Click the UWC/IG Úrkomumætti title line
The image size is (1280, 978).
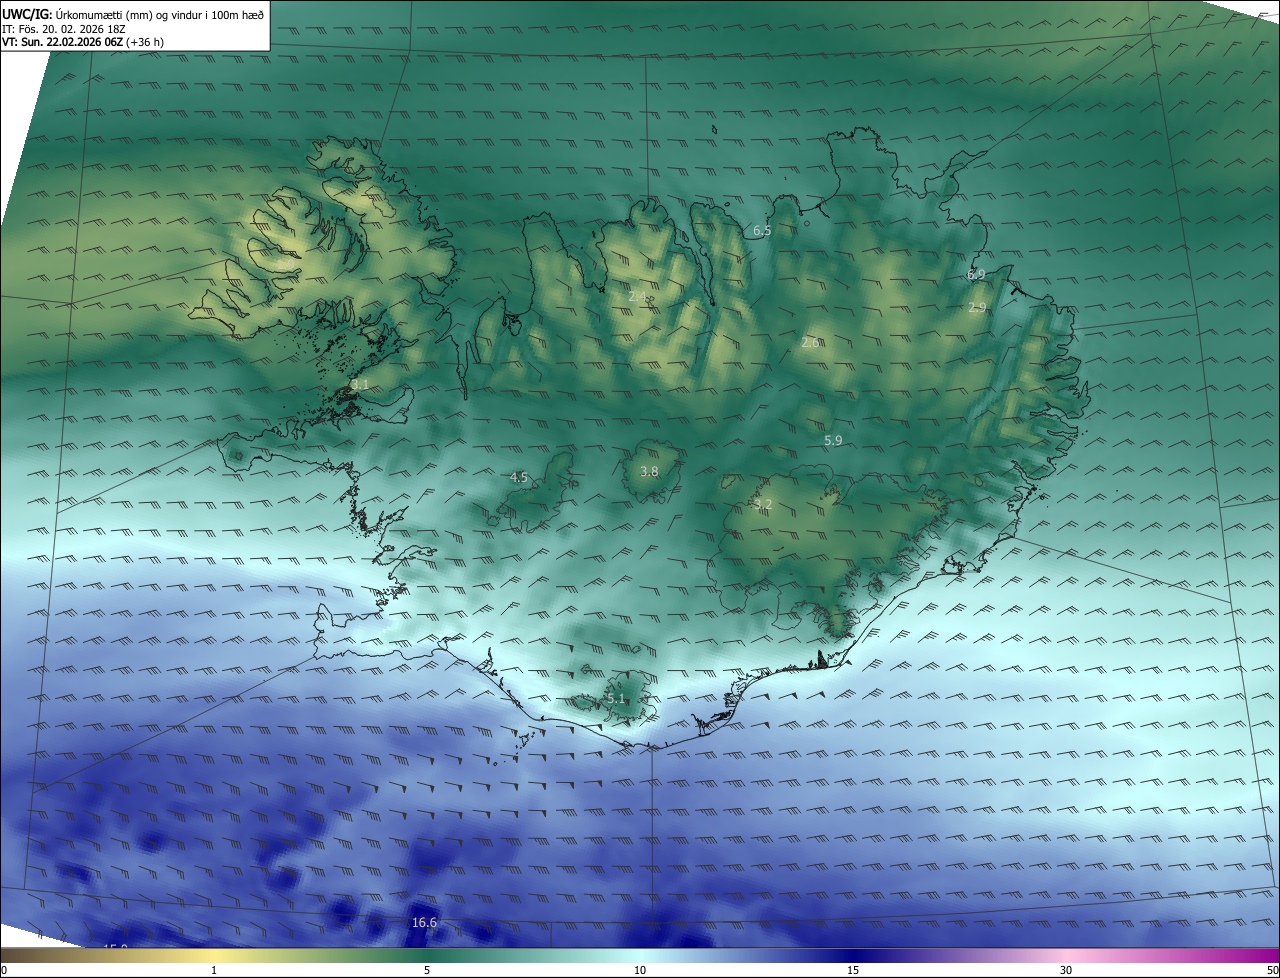click(133, 14)
